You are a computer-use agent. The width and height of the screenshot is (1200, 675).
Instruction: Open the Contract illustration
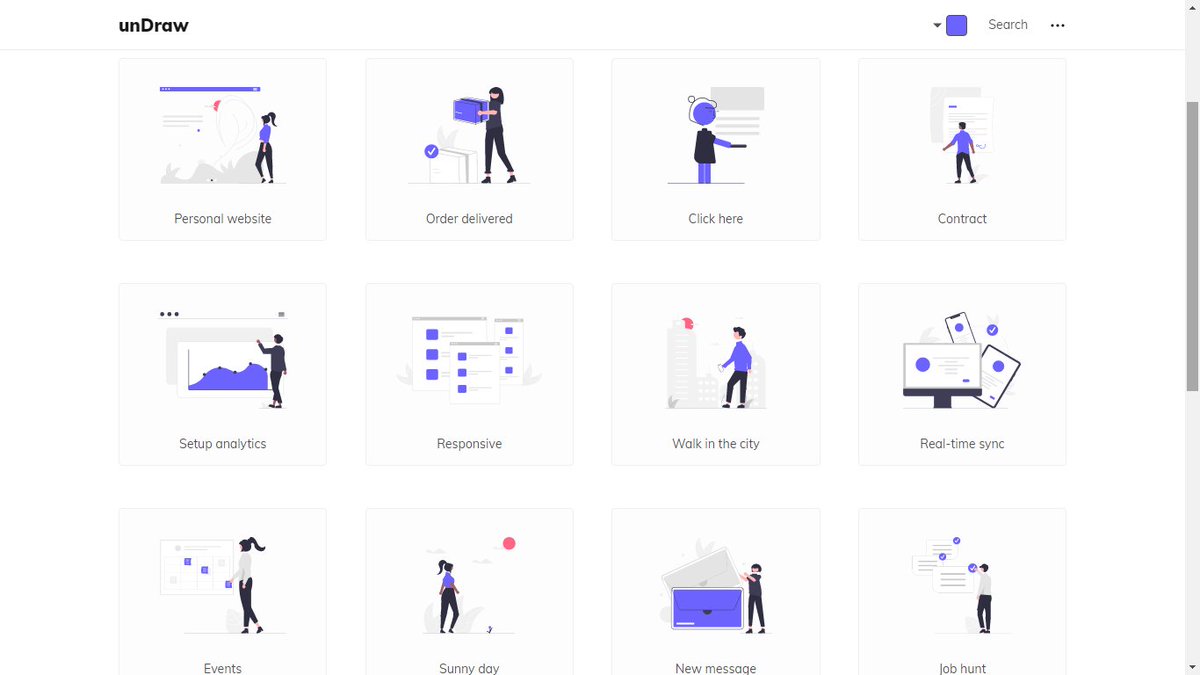tap(962, 149)
